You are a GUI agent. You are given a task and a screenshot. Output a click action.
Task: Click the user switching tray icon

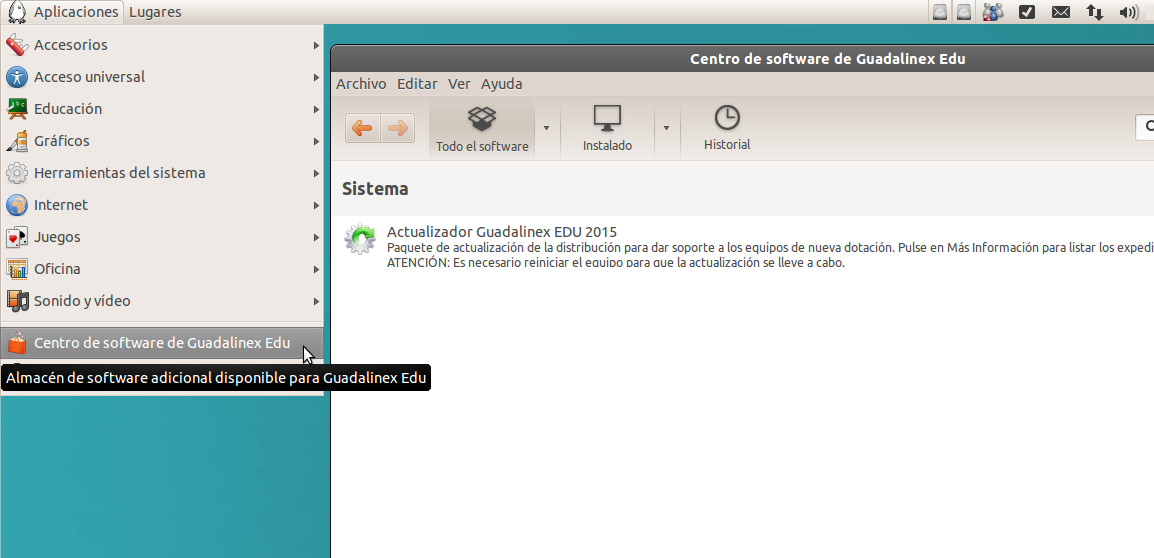pos(993,12)
